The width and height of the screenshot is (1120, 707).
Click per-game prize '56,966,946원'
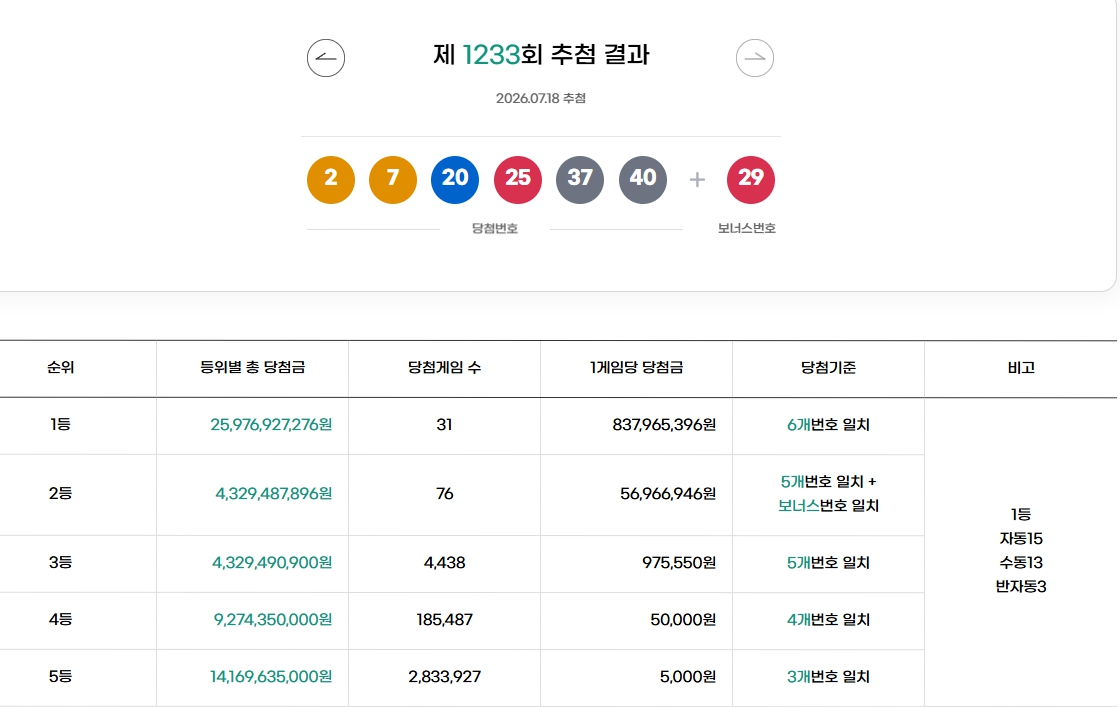tap(668, 493)
